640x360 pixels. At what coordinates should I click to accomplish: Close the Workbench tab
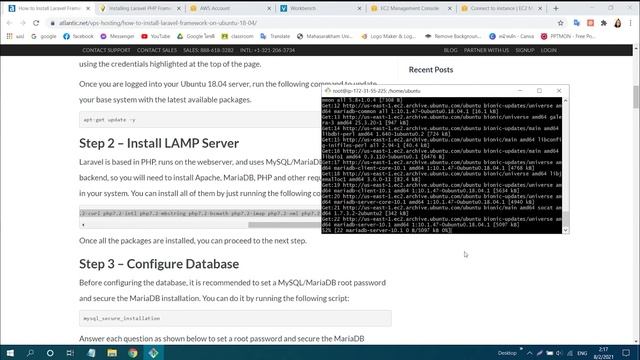click(x=359, y=8)
